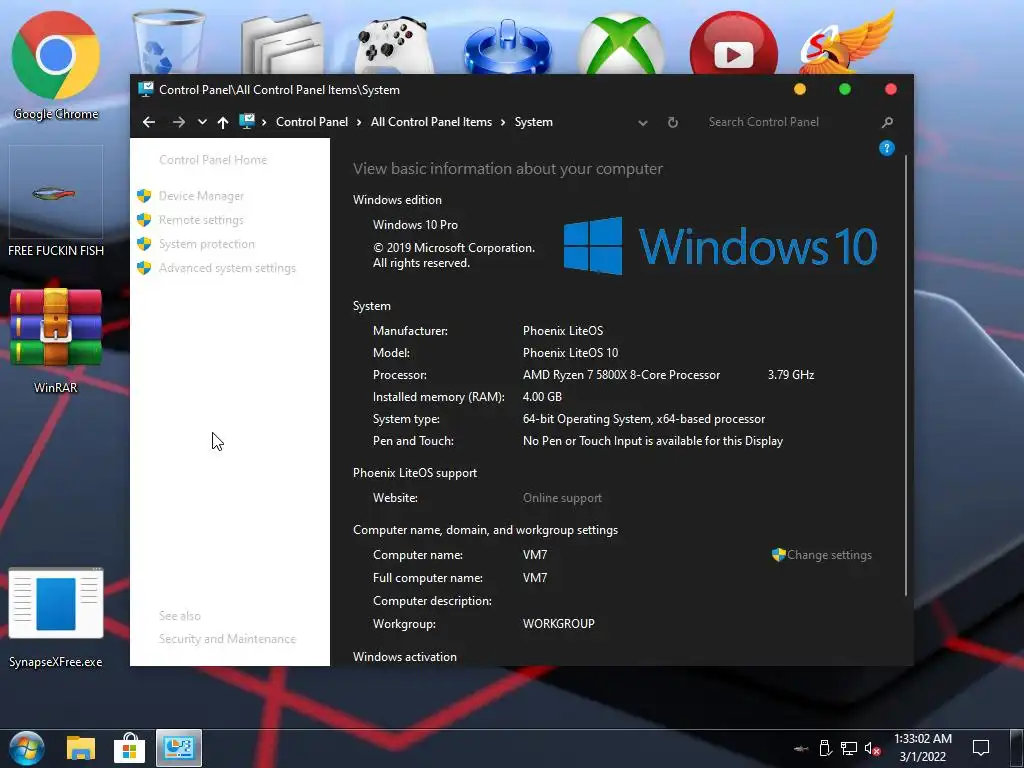Open the recent locations dropdown arrow
Image resolution: width=1024 pixels, height=768 pixels.
click(x=202, y=122)
